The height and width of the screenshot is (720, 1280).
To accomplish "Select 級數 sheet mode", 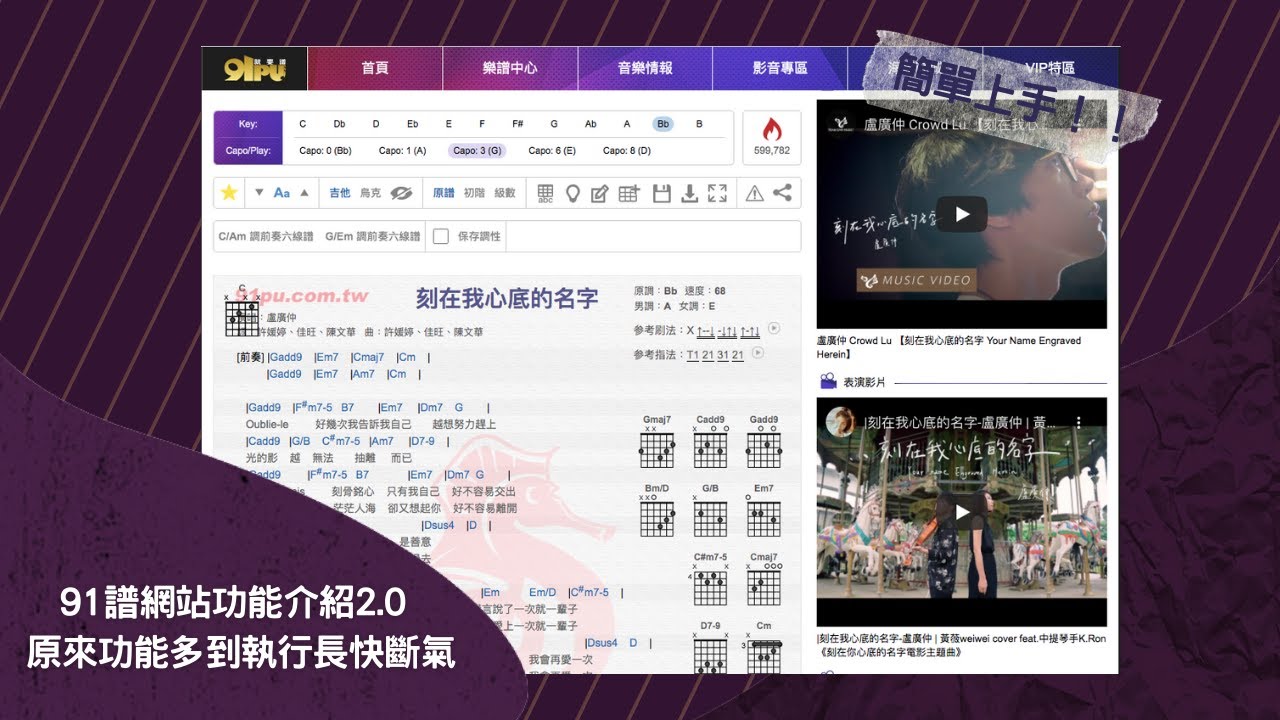I will (x=505, y=193).
